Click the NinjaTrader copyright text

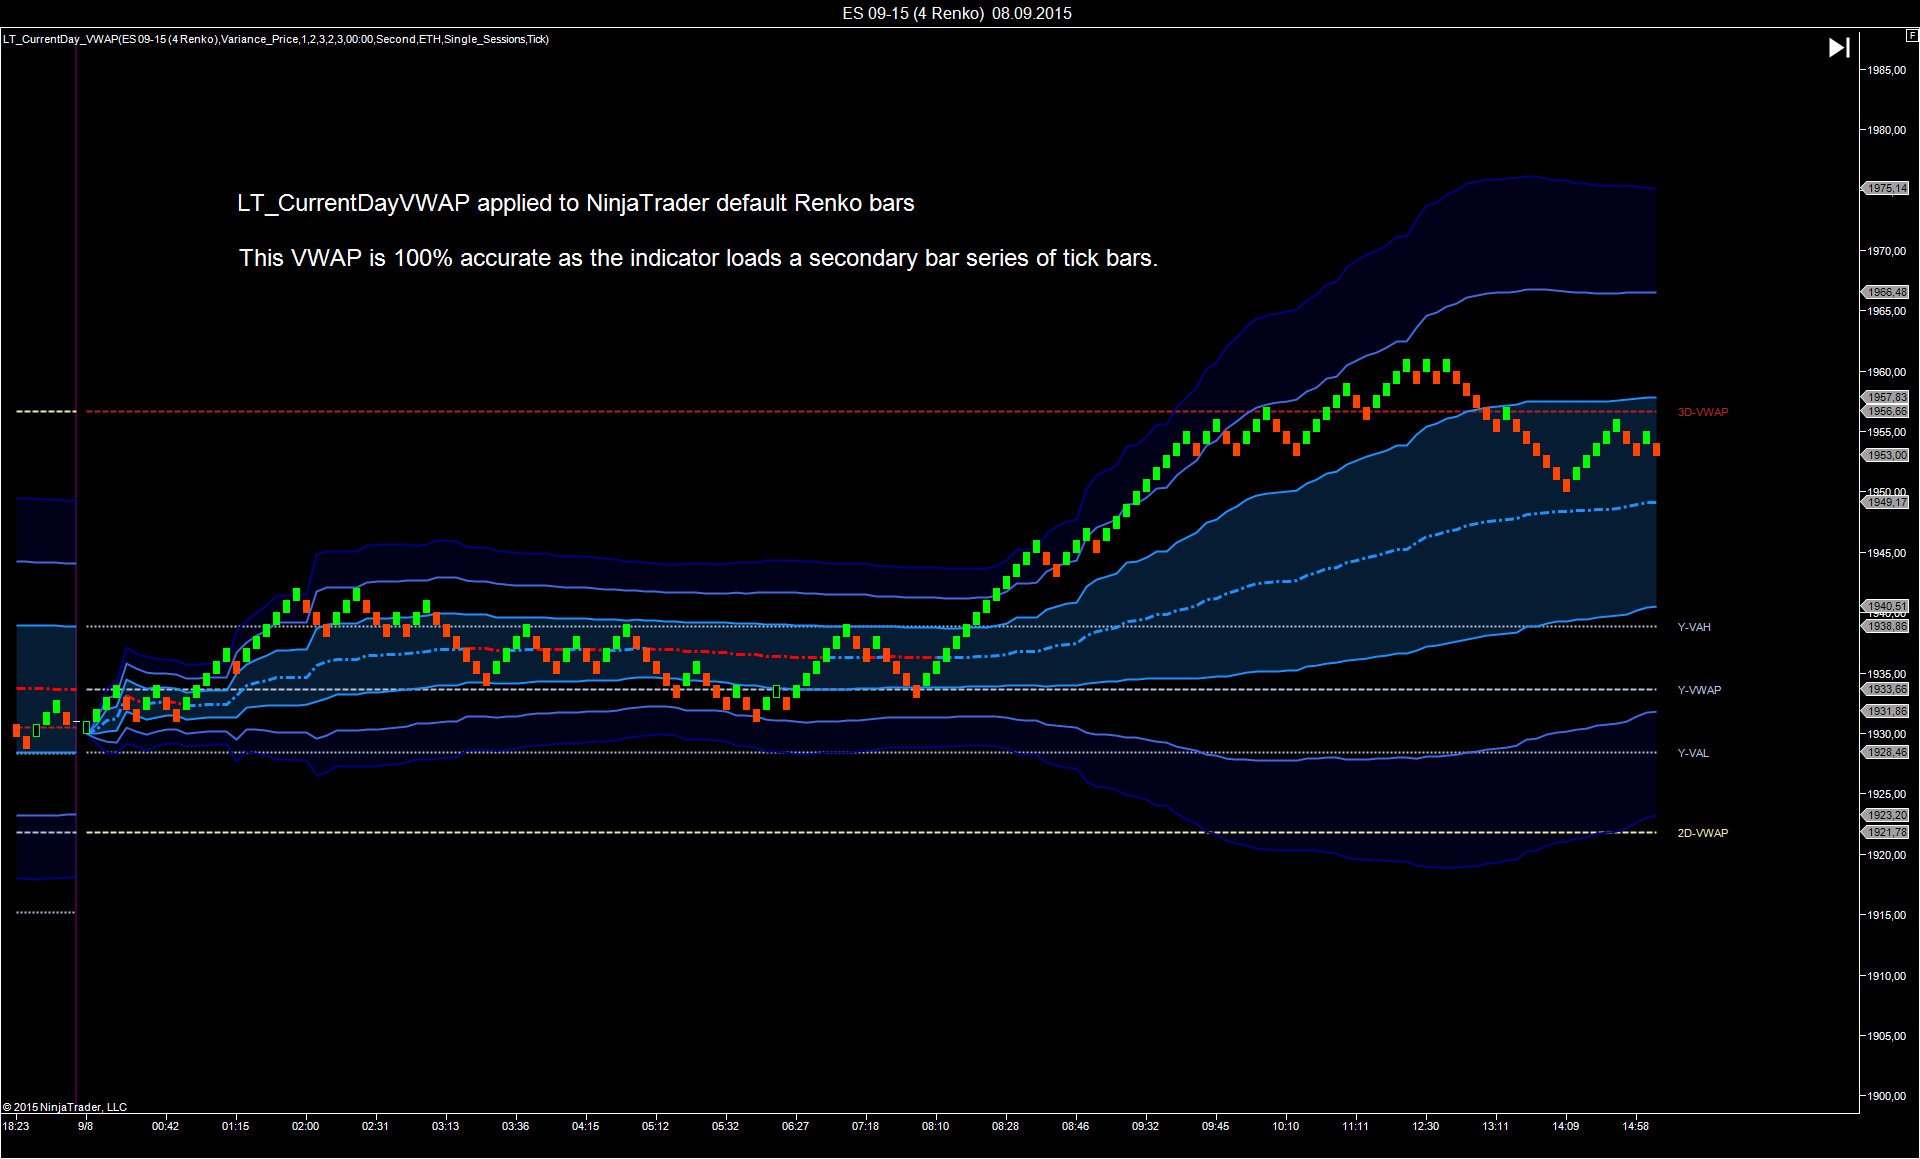pos(65,1107)
